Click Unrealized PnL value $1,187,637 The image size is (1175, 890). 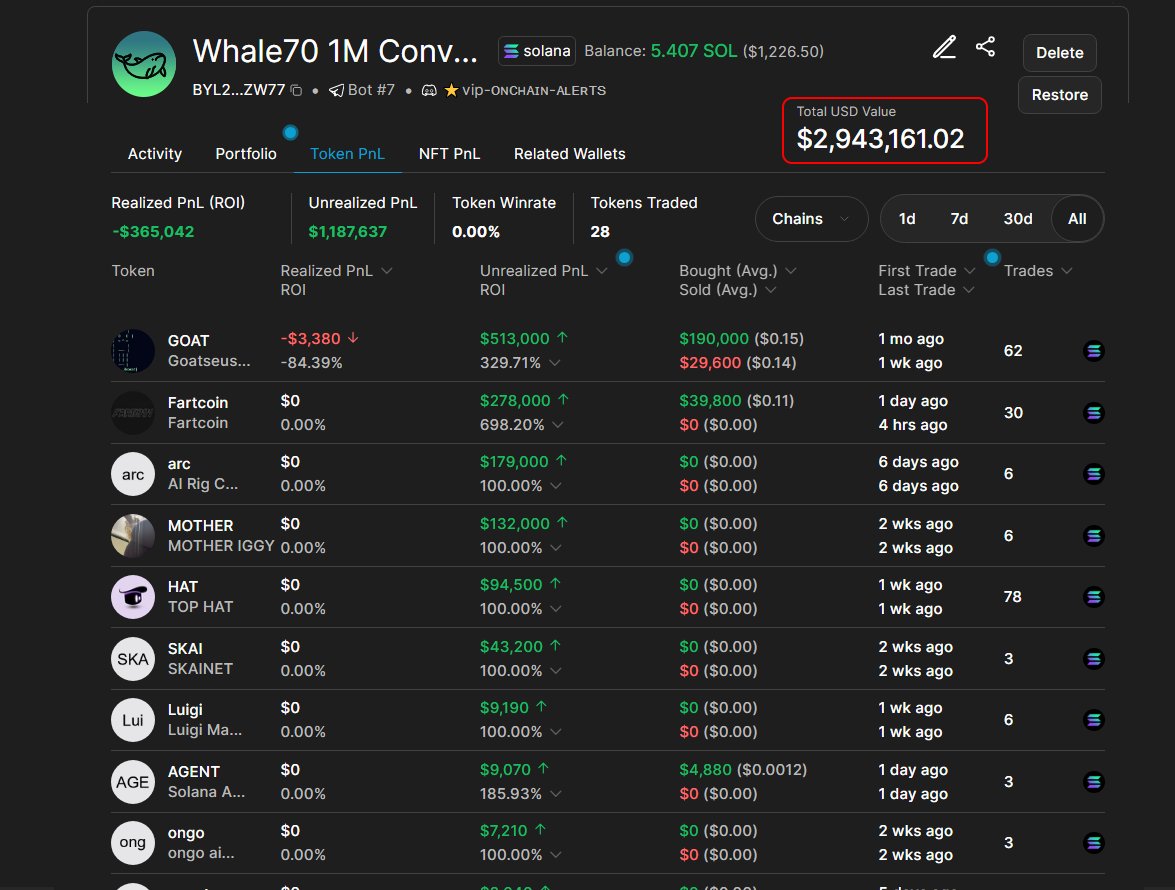point(348,231)
